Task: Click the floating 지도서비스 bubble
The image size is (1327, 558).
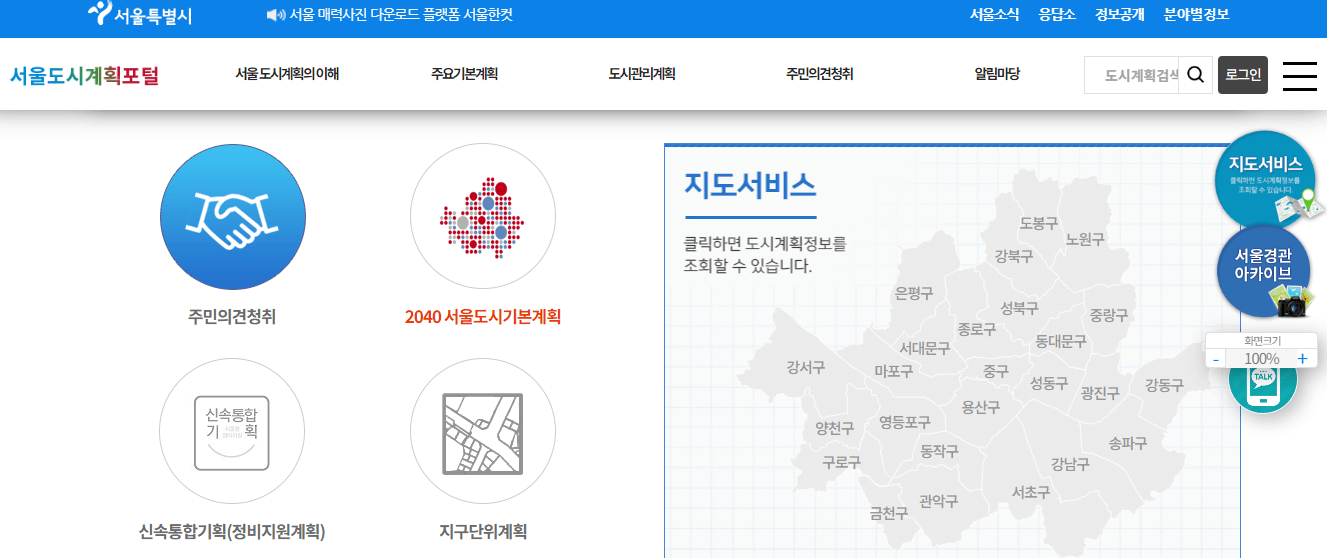Action: click(x=1266, y=180)
